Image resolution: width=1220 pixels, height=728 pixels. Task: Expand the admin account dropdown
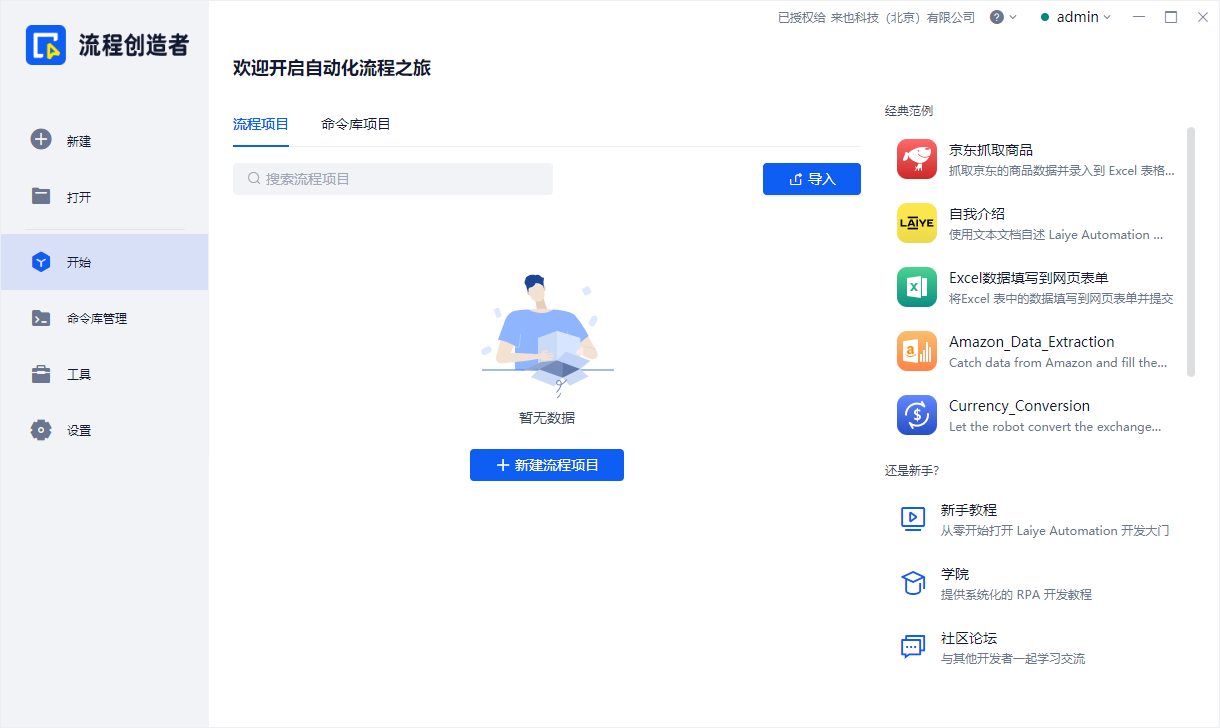[1075, 17]
